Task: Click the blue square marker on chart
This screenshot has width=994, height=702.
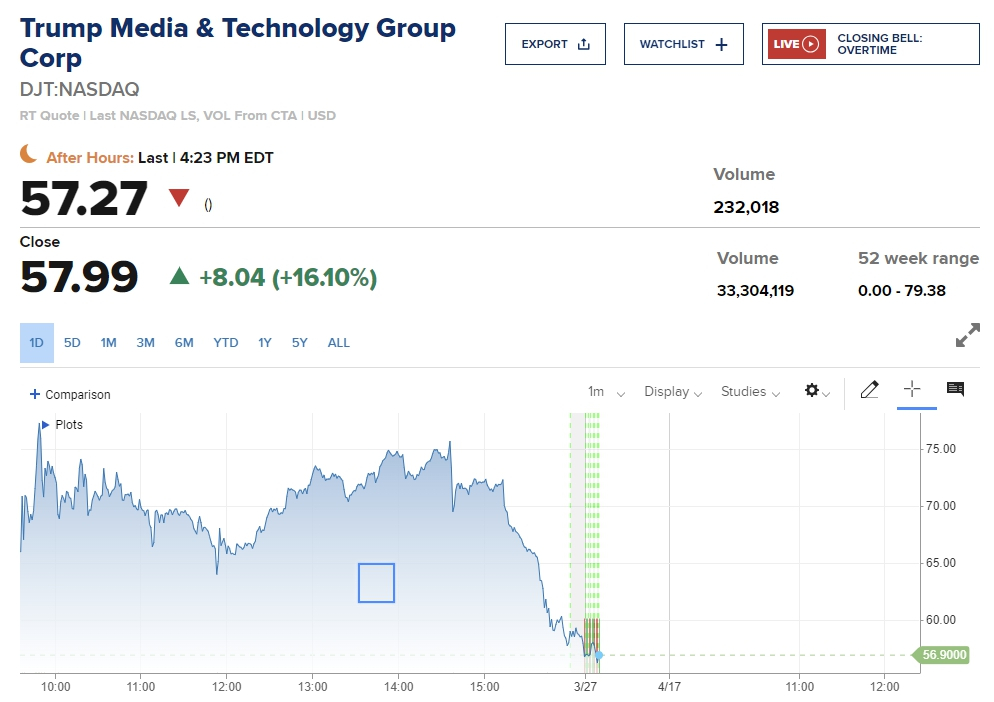Action: pos(376,583)
